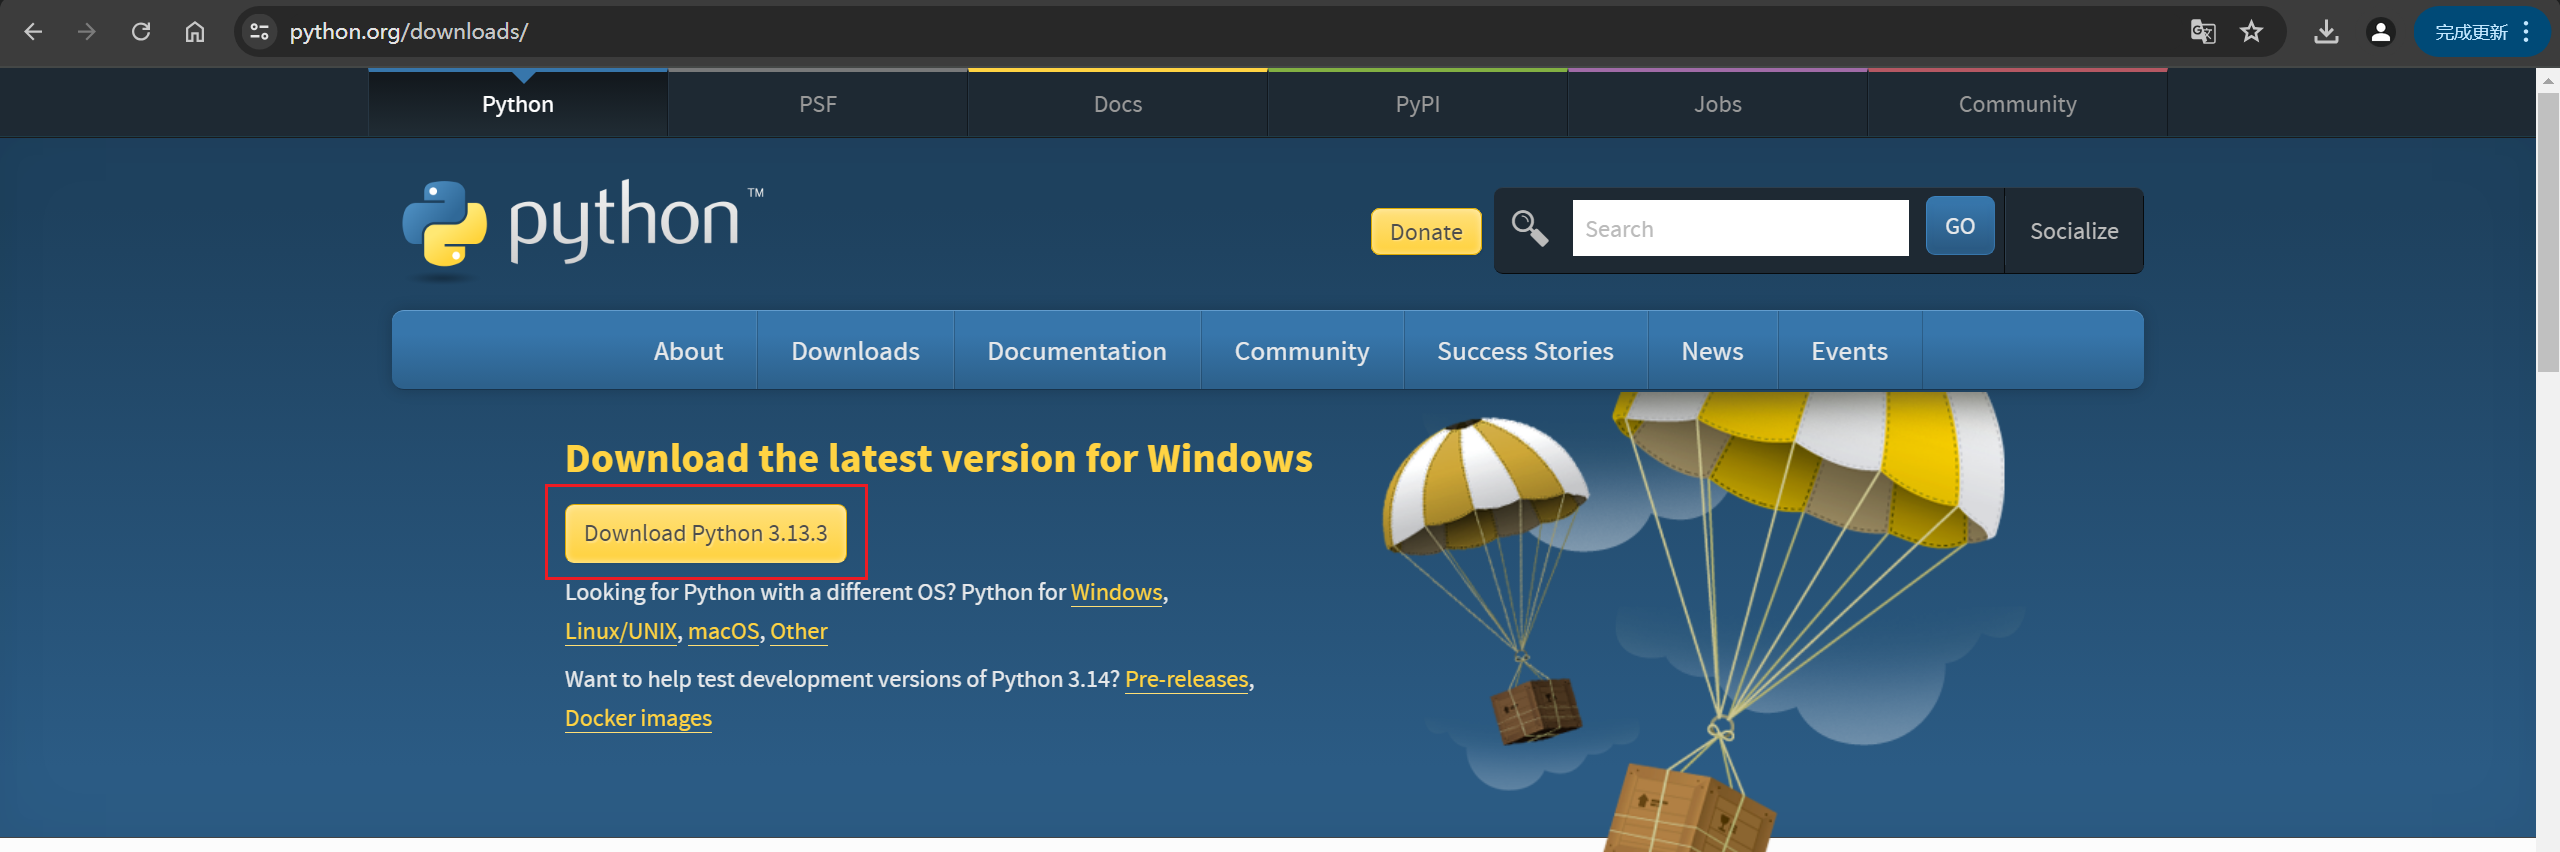2560x852 pixels.
Task: Select the Python top tab
Action: pyautogui.click(x=518, y=104)
